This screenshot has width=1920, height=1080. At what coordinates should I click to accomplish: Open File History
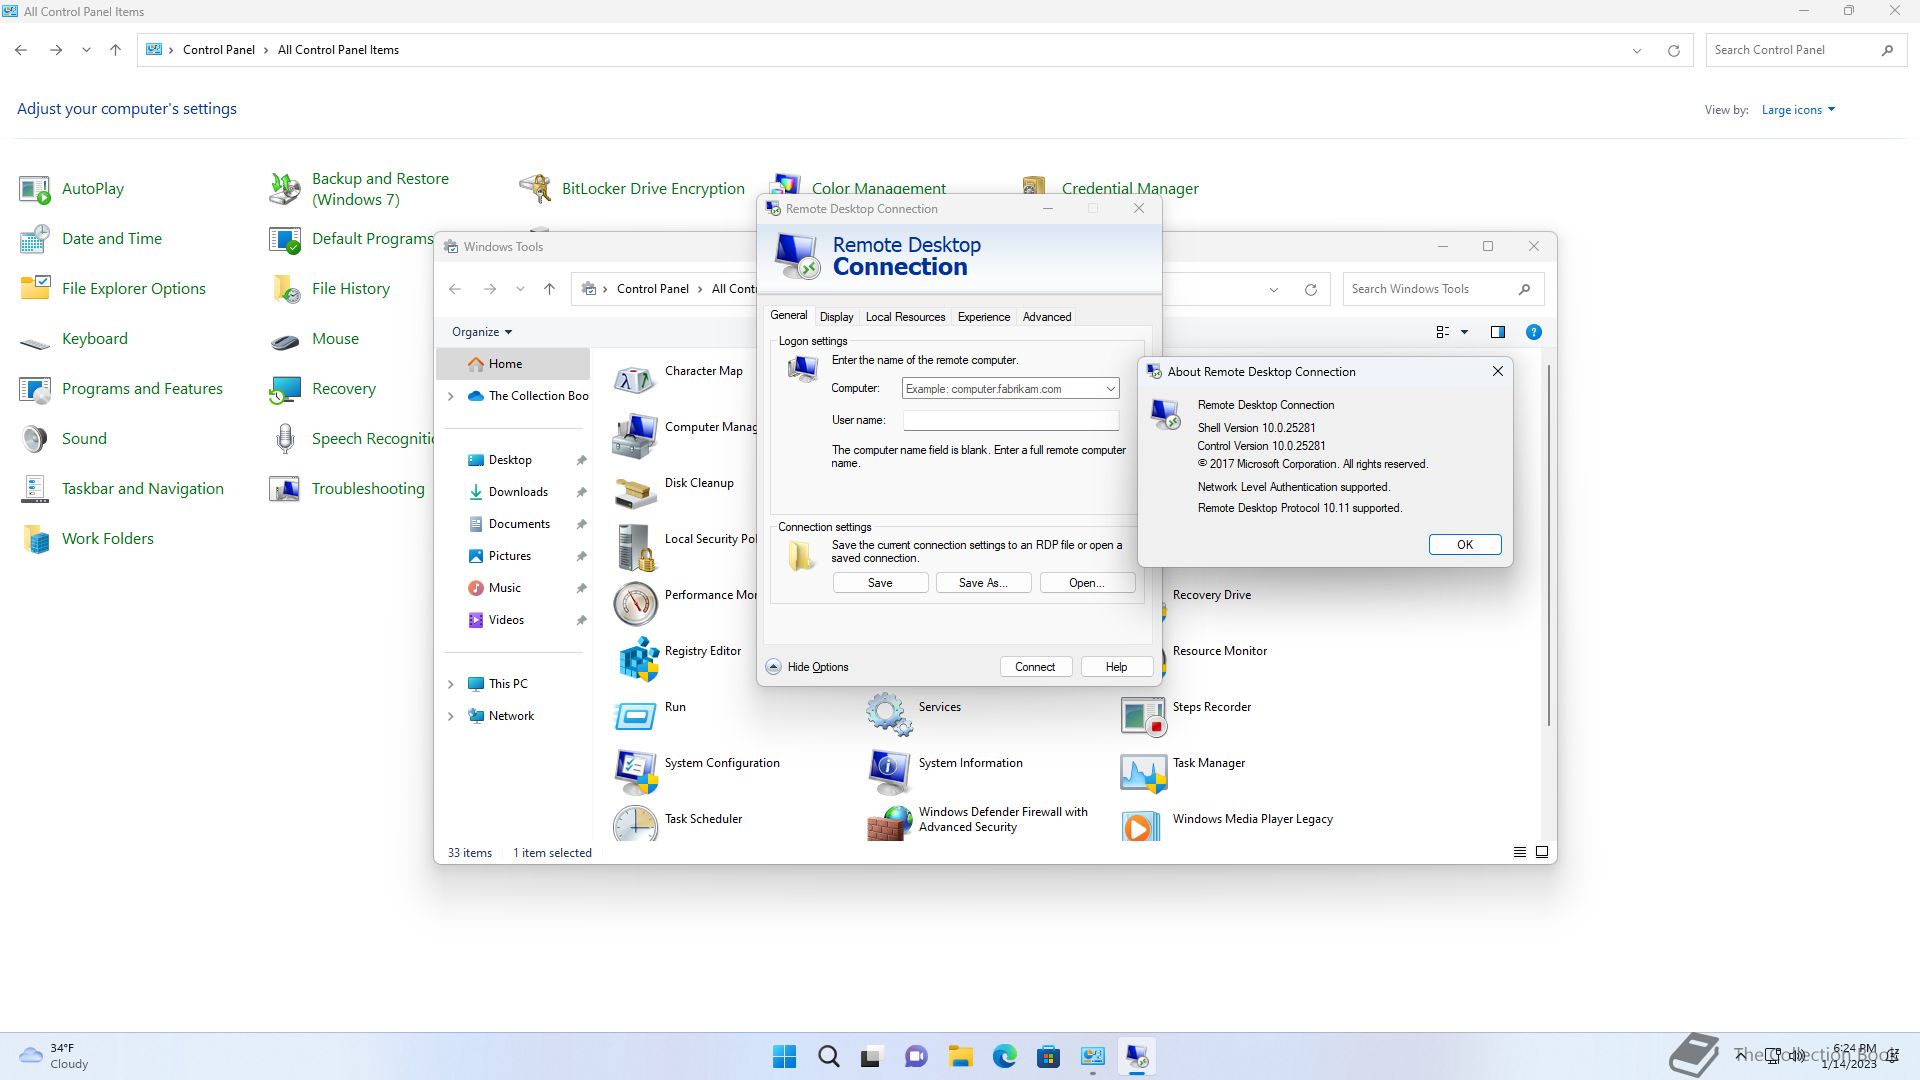(x=329, y=289)
